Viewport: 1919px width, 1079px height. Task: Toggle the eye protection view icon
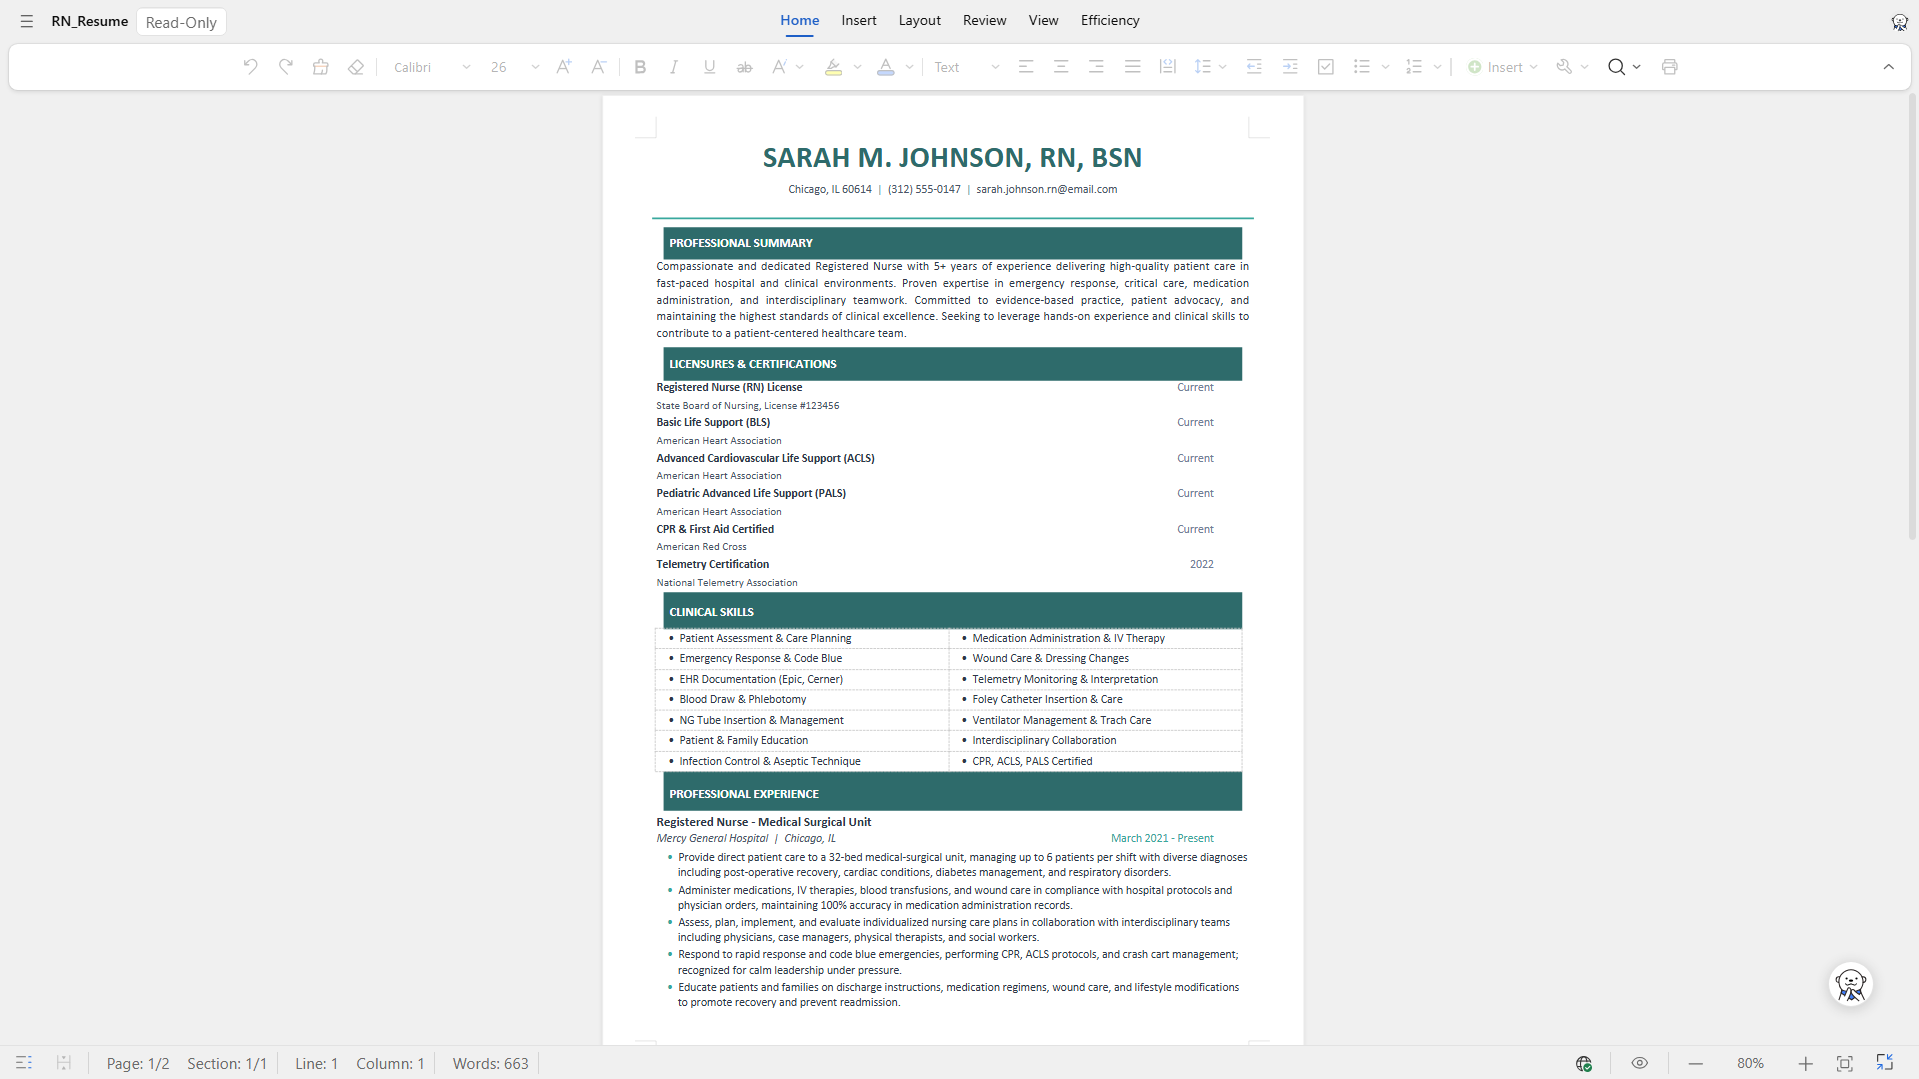click(x=1639, y=1063)
